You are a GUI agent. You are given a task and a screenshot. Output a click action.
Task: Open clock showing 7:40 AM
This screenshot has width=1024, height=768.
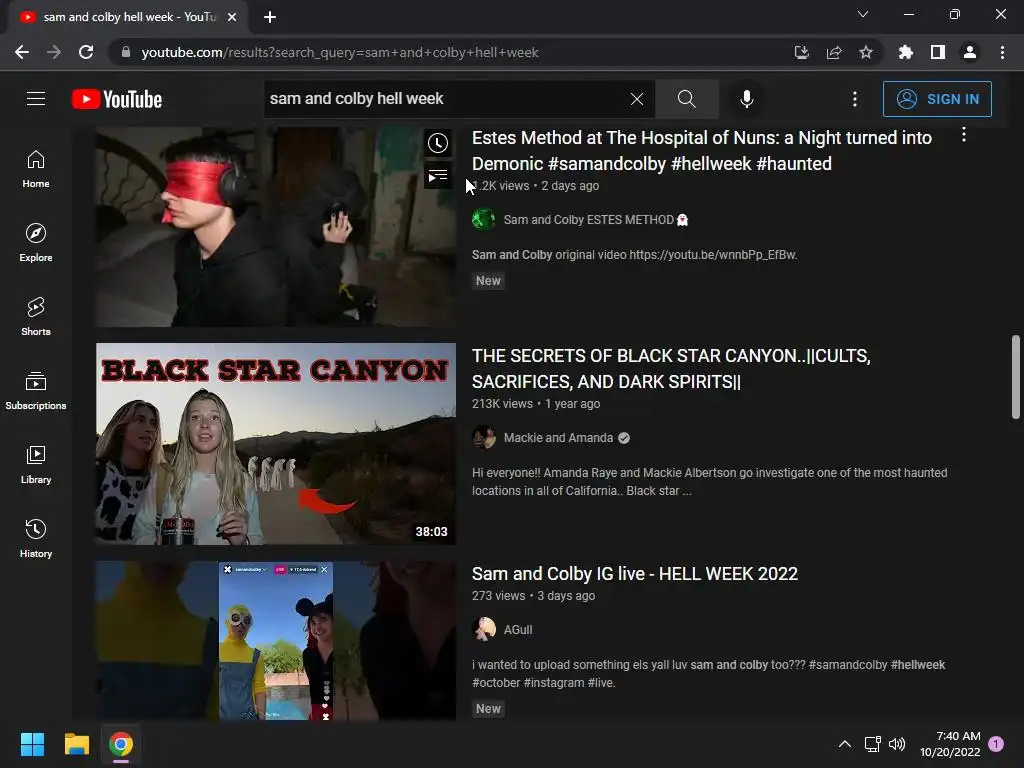tap(950, 744)
